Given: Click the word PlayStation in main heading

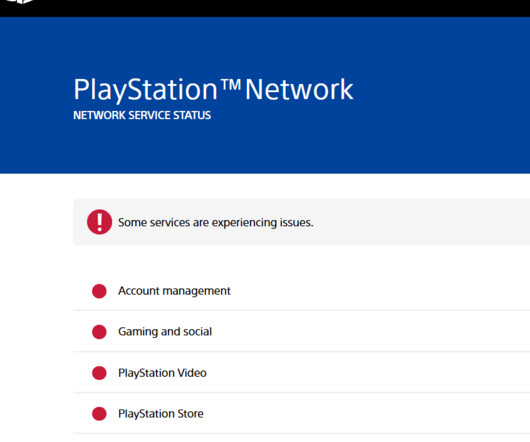Looking at the screenshot, I should tap(145, 90).
